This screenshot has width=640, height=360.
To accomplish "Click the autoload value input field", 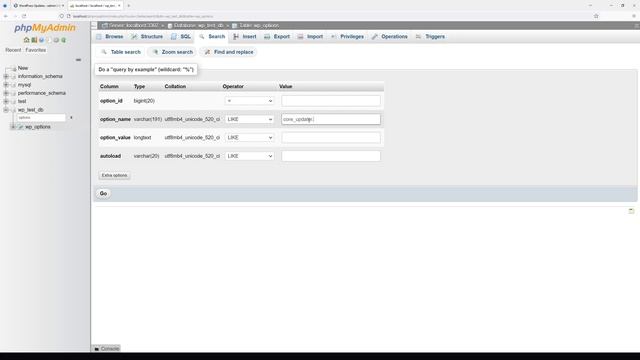I will tap(331, 156).
